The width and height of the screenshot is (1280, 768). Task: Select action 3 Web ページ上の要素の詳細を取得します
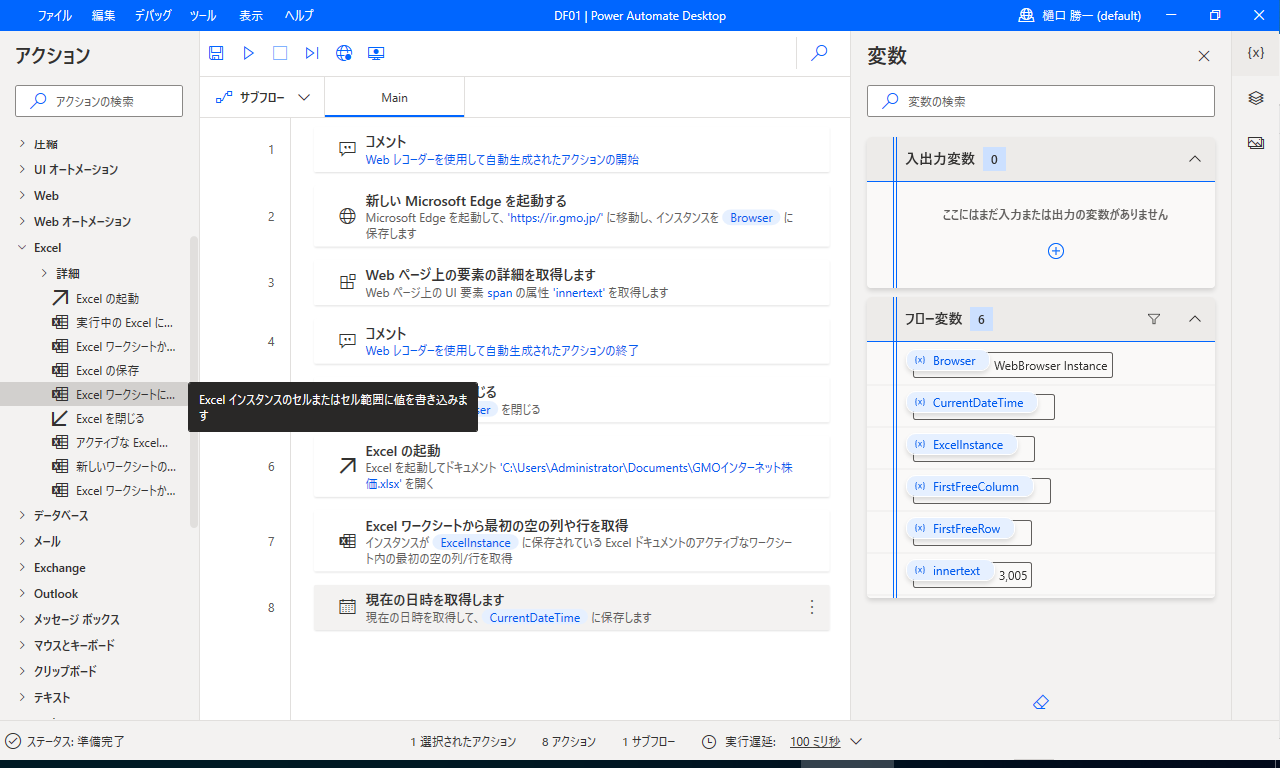pos(571,282)
